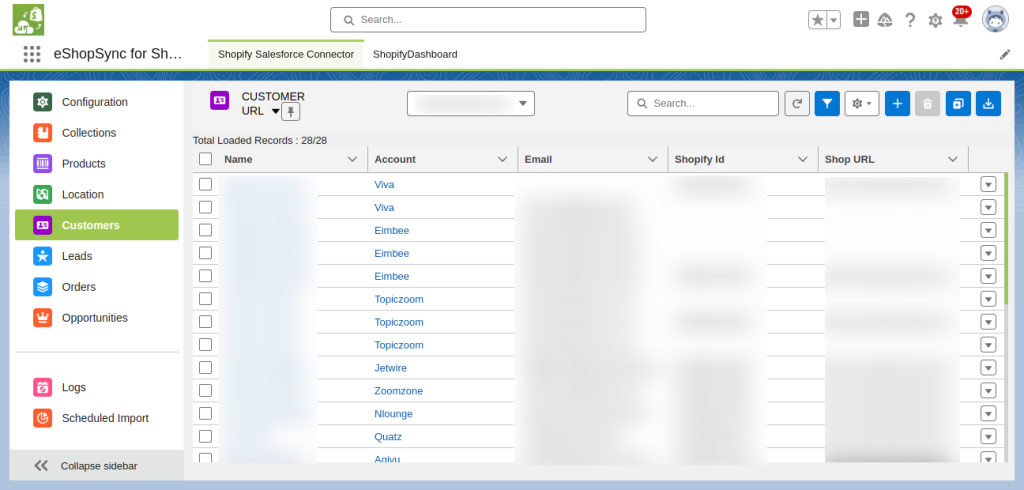Check the first Viva row checkbox
Viewport: 1024px width, 490px height.
(206, 184)
